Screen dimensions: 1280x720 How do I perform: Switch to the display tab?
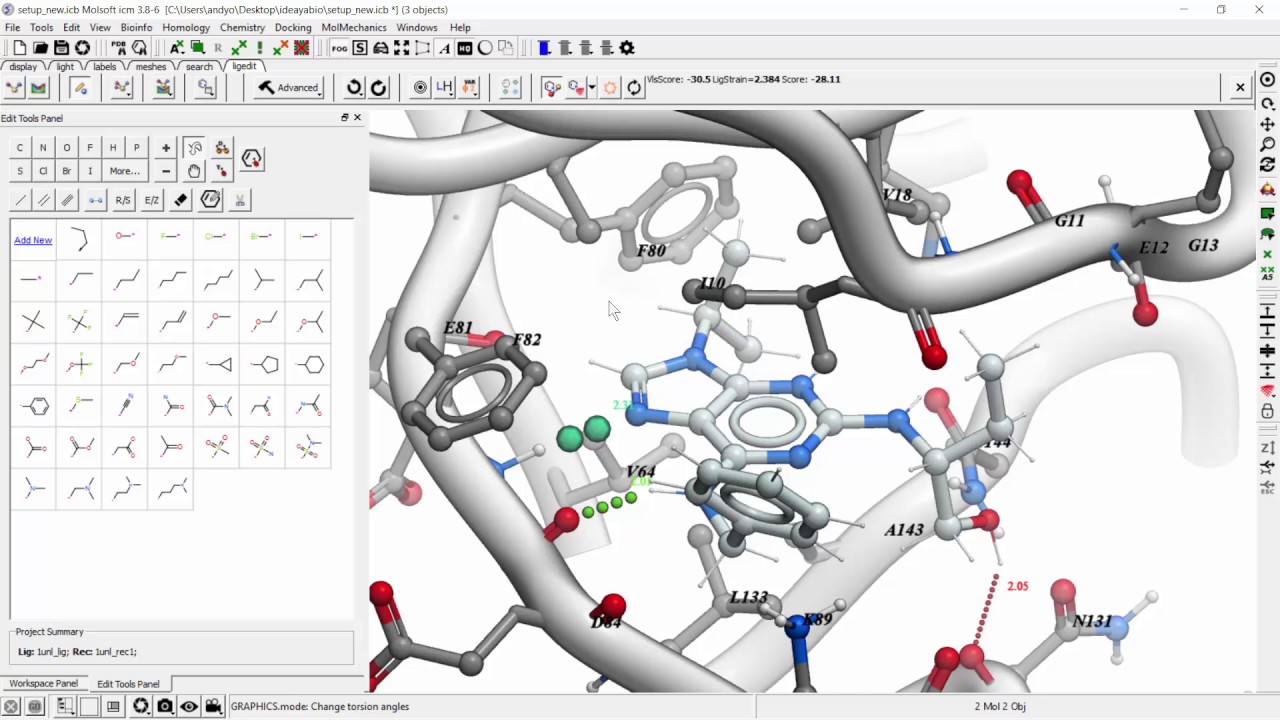tap(23, 67)
